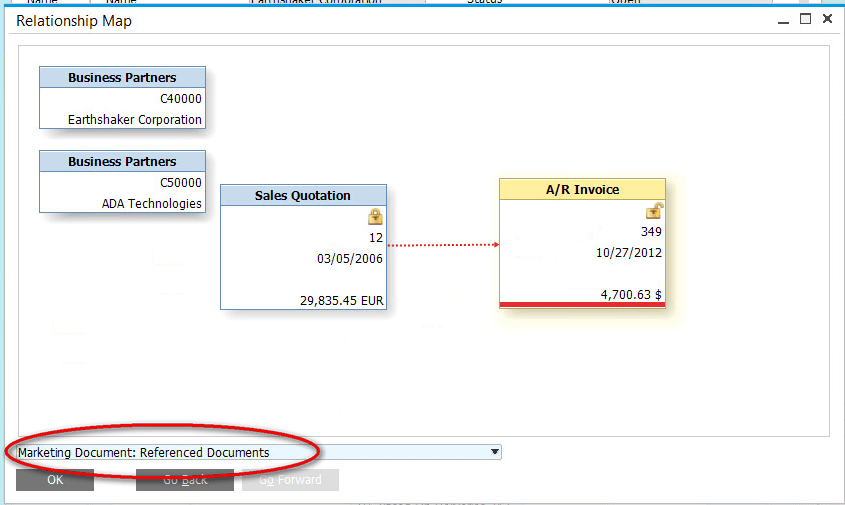
Task: Maximize the Relationship Map window
Action: click(805, 19)
